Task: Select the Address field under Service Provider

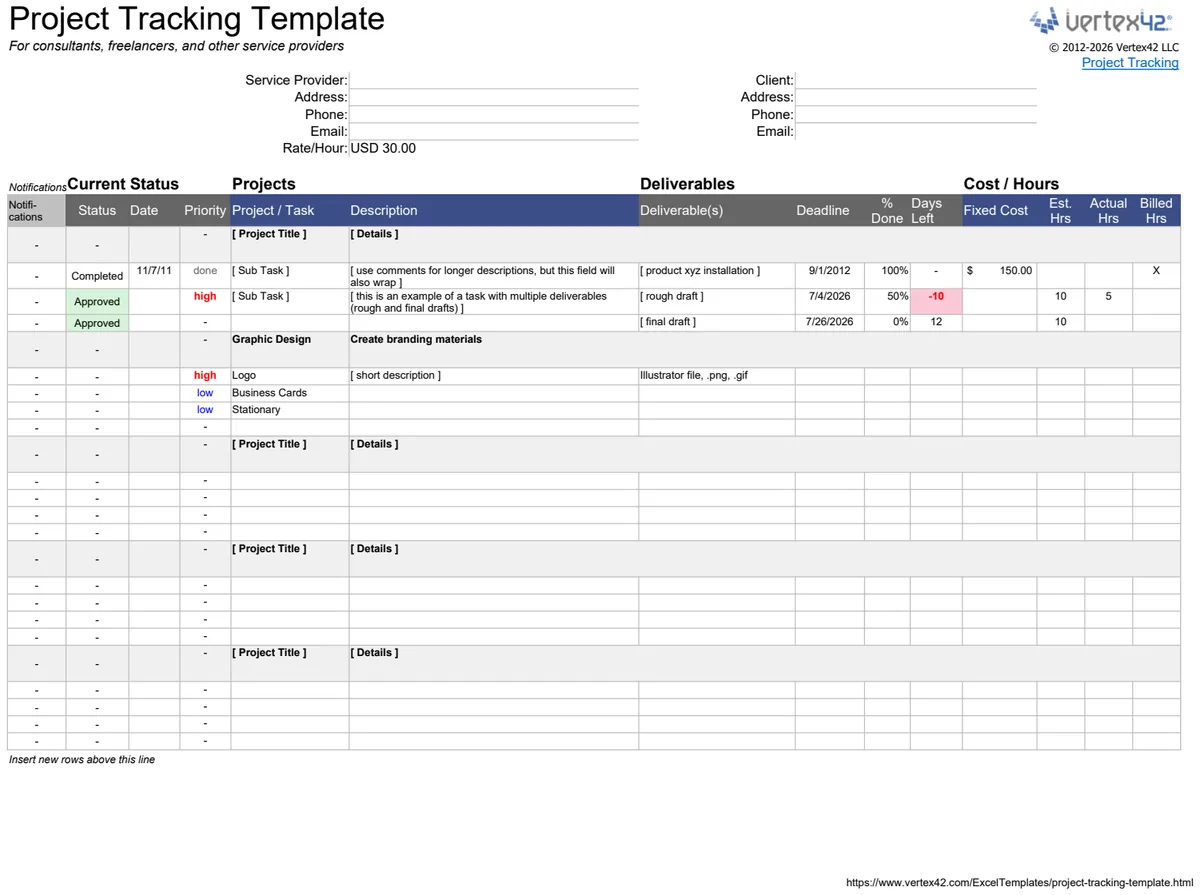Action: 493,97
